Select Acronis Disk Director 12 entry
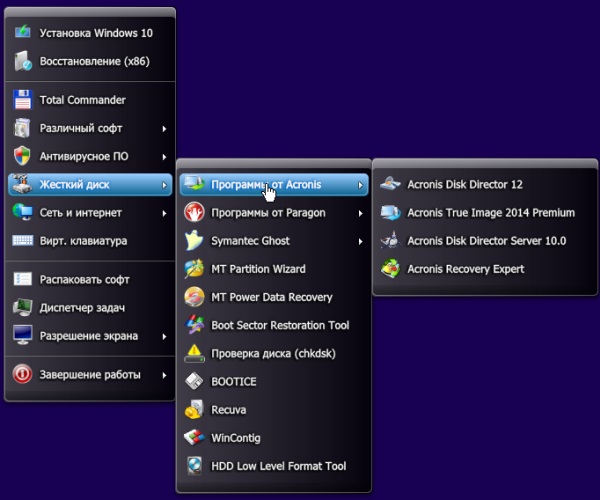The width and height of the screenshot is (600, 500). click(x=485, y=184)
